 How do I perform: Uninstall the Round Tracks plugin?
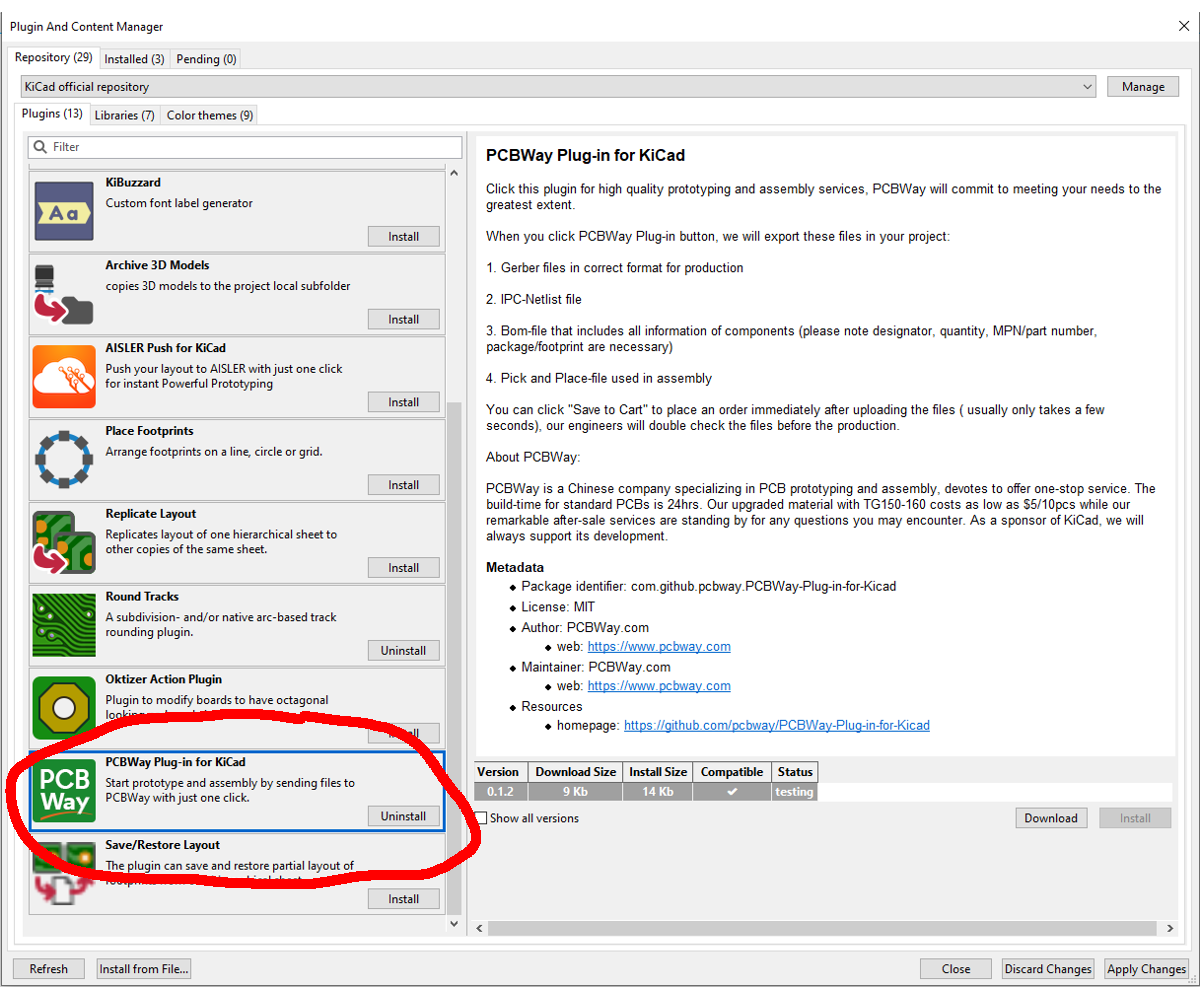point(404,651)
